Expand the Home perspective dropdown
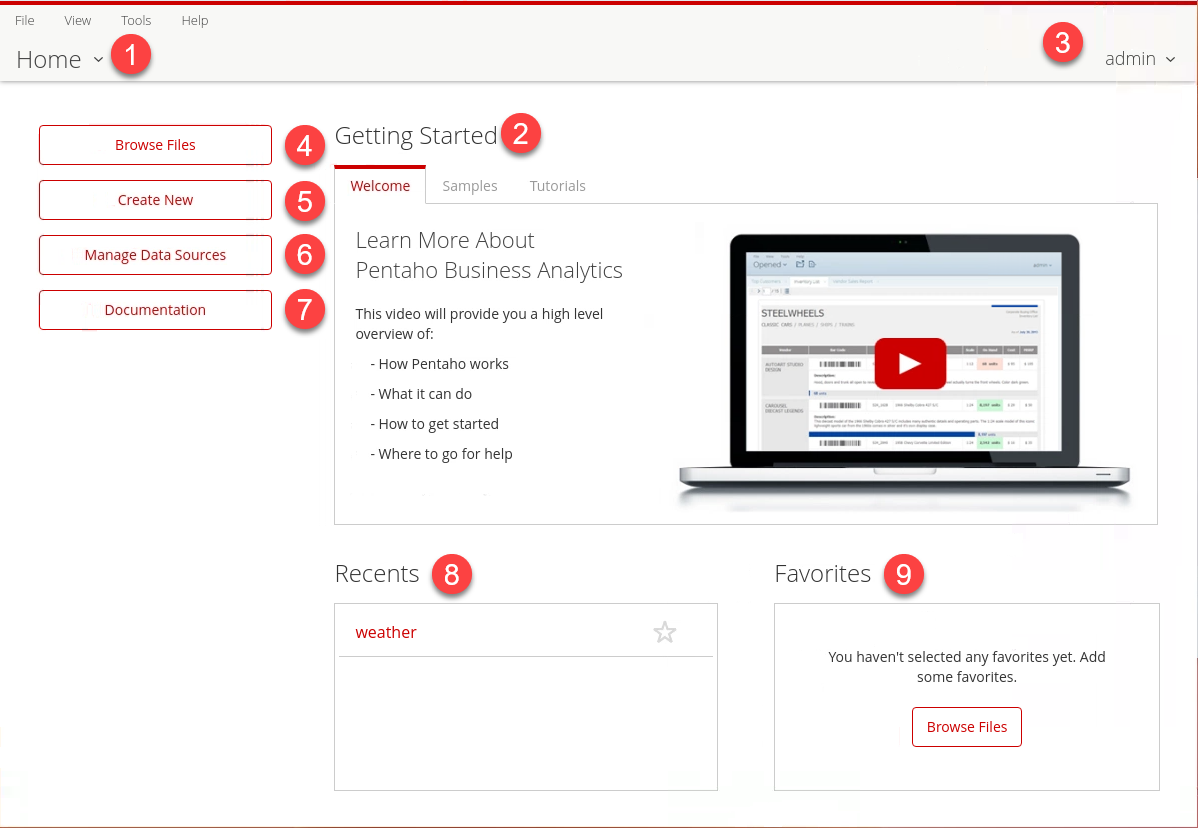1198x828 pixels. [60, 59]
